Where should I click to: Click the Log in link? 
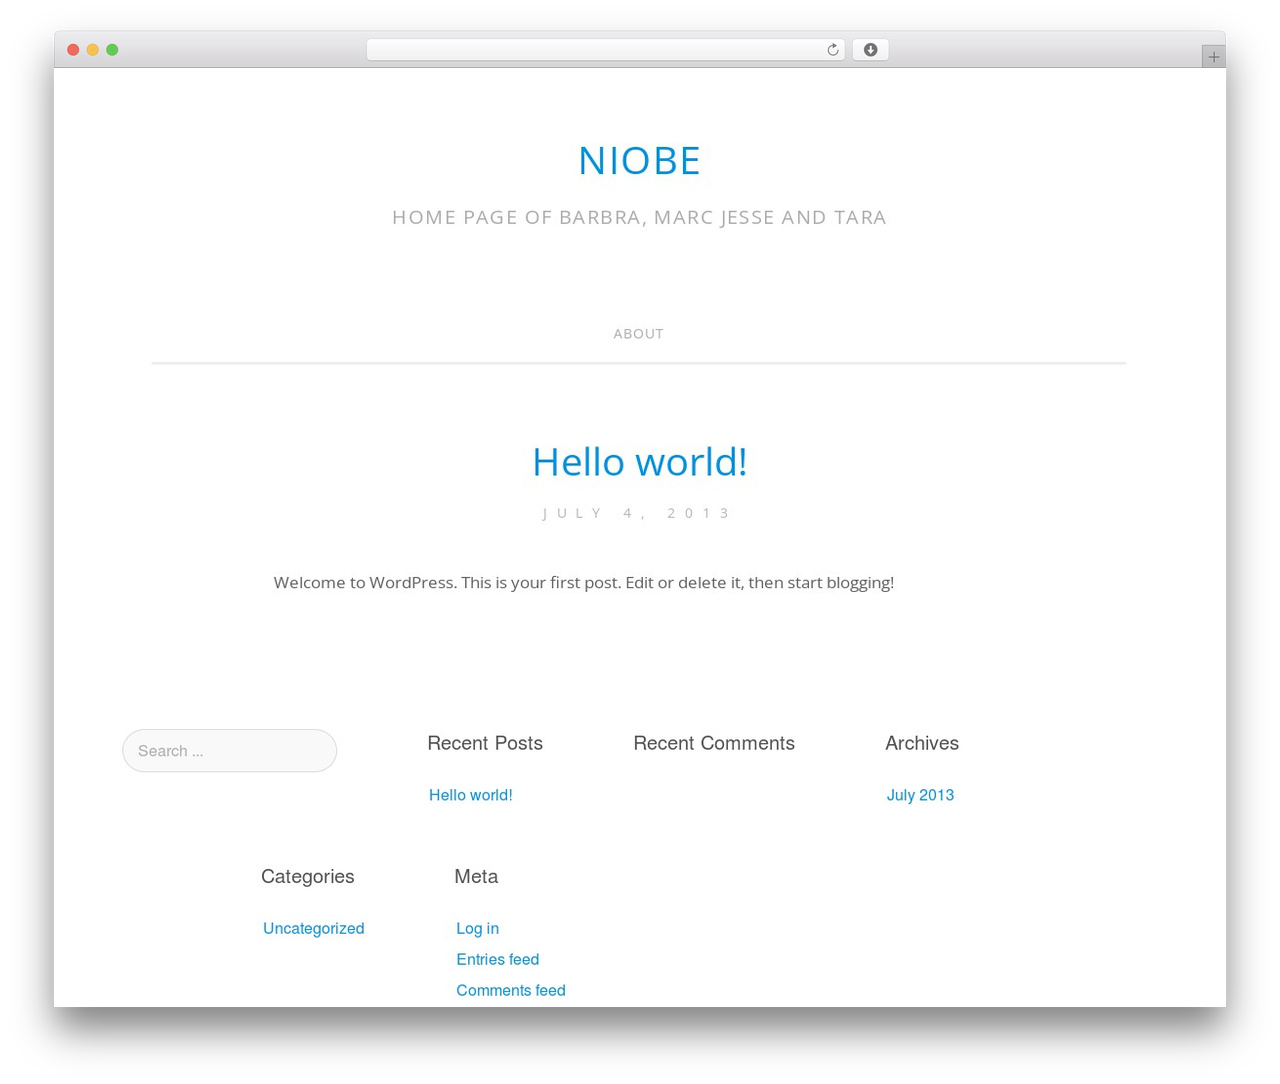[x=477, y=928]
